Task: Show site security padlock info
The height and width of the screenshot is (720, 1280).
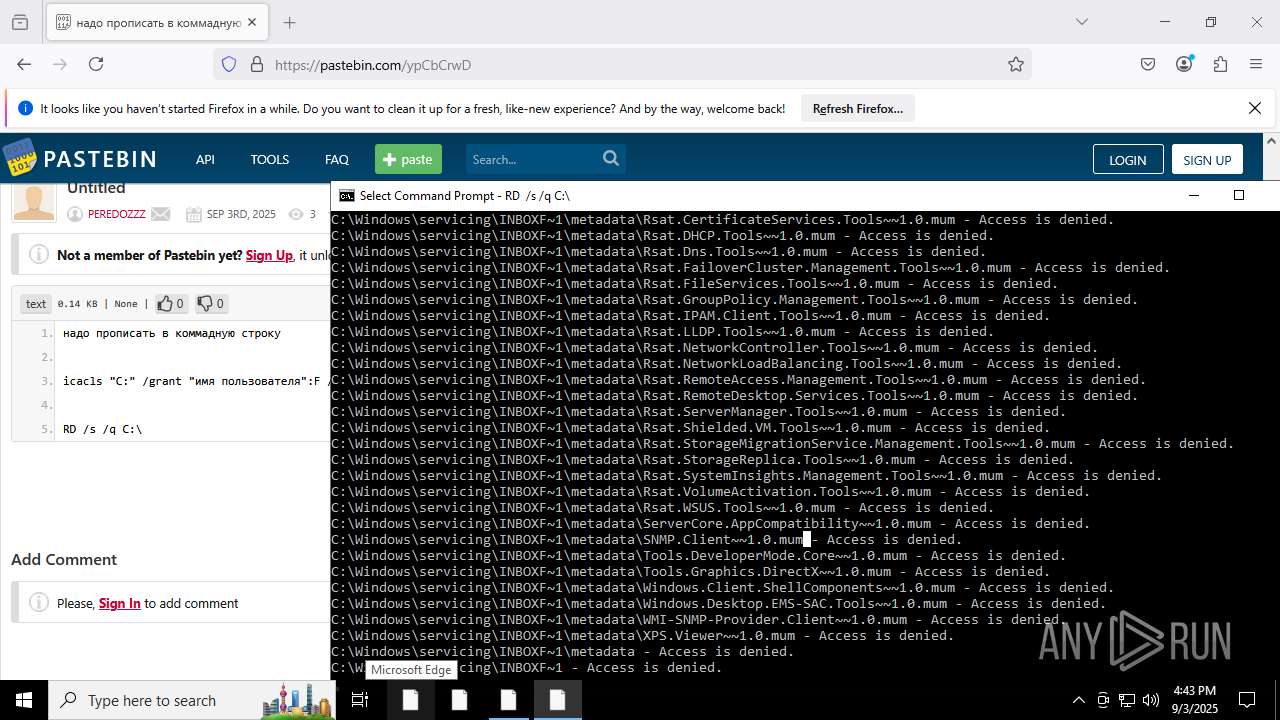Action: (256, 64)
